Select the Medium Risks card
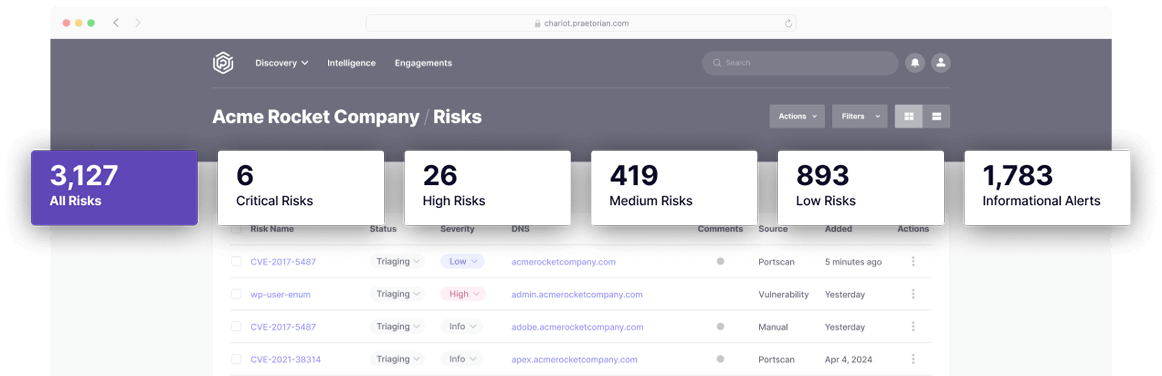1162x376 pixels. pyautogui.click(x=674, y=188)
